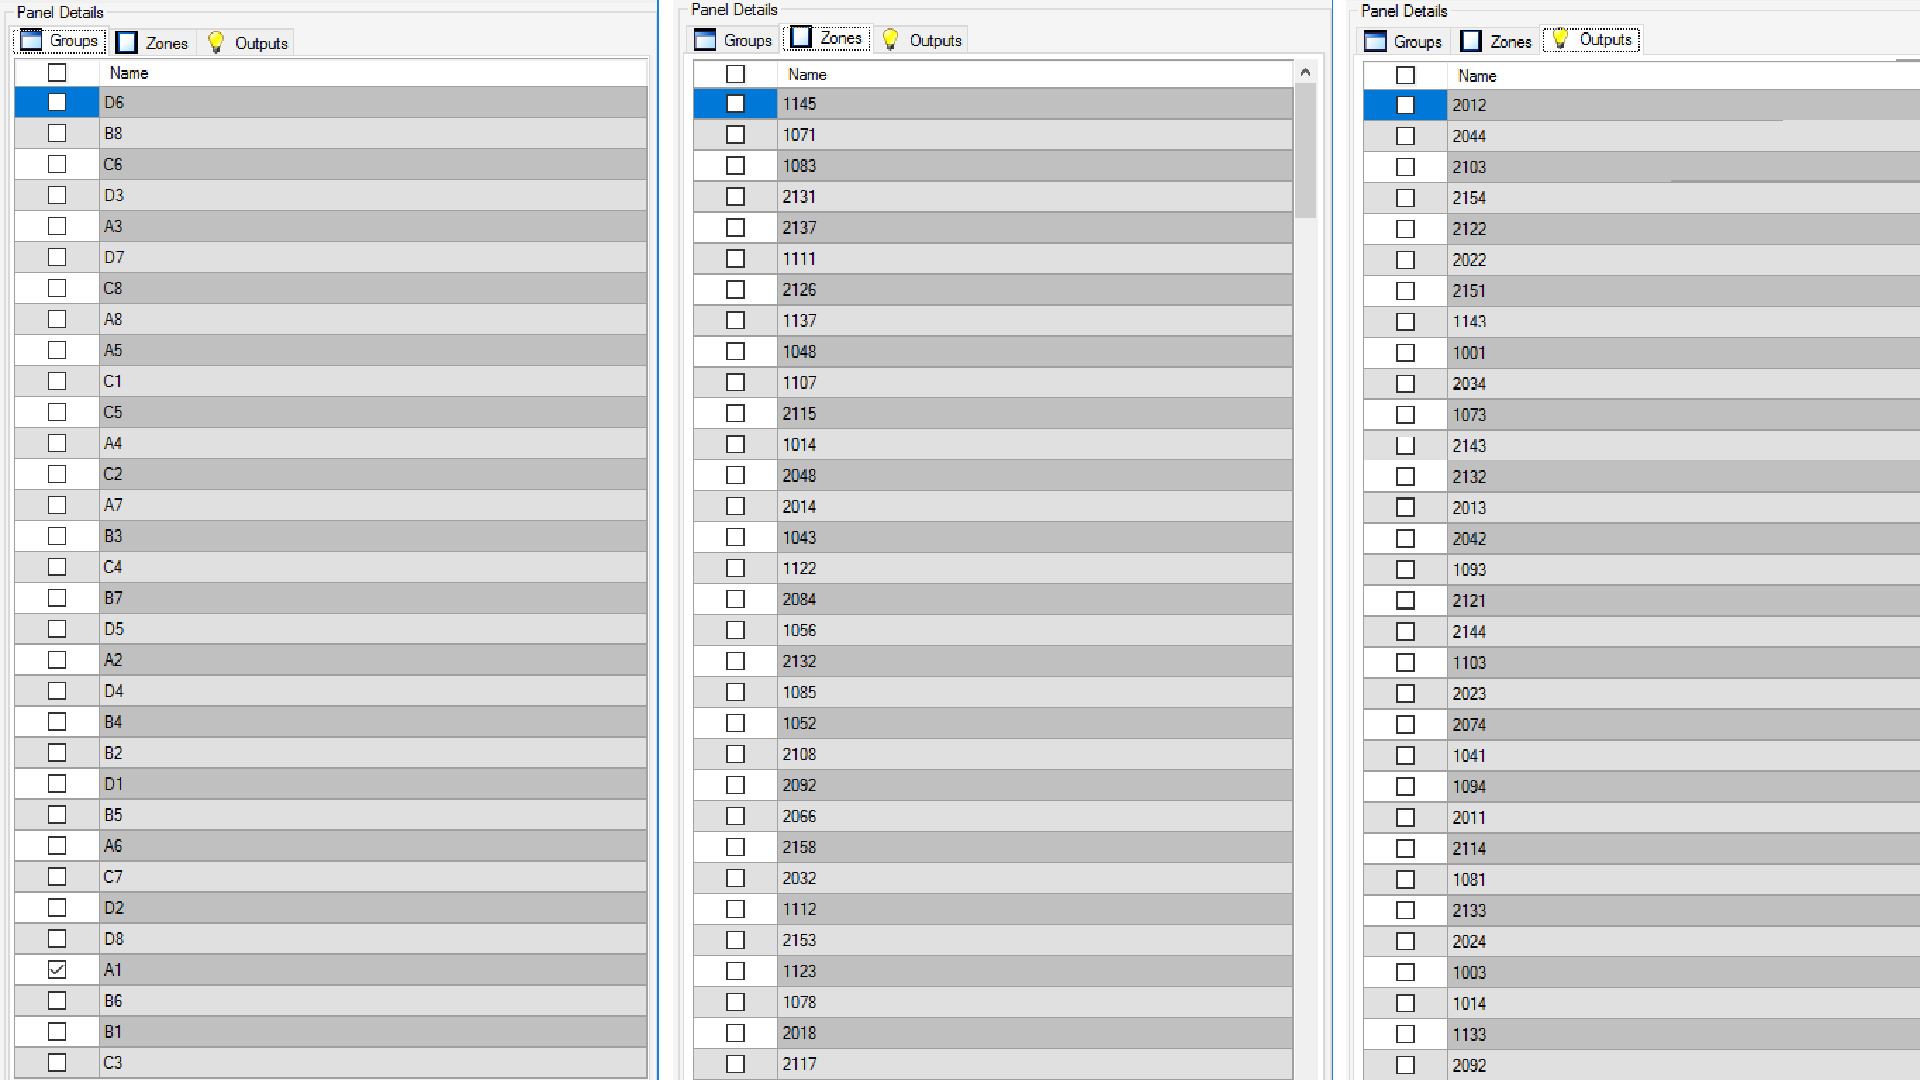This screenshot has width=1920, height=1080.
Task: Enable the checkbox for zone 2131
Action: [x=735, y=196]
